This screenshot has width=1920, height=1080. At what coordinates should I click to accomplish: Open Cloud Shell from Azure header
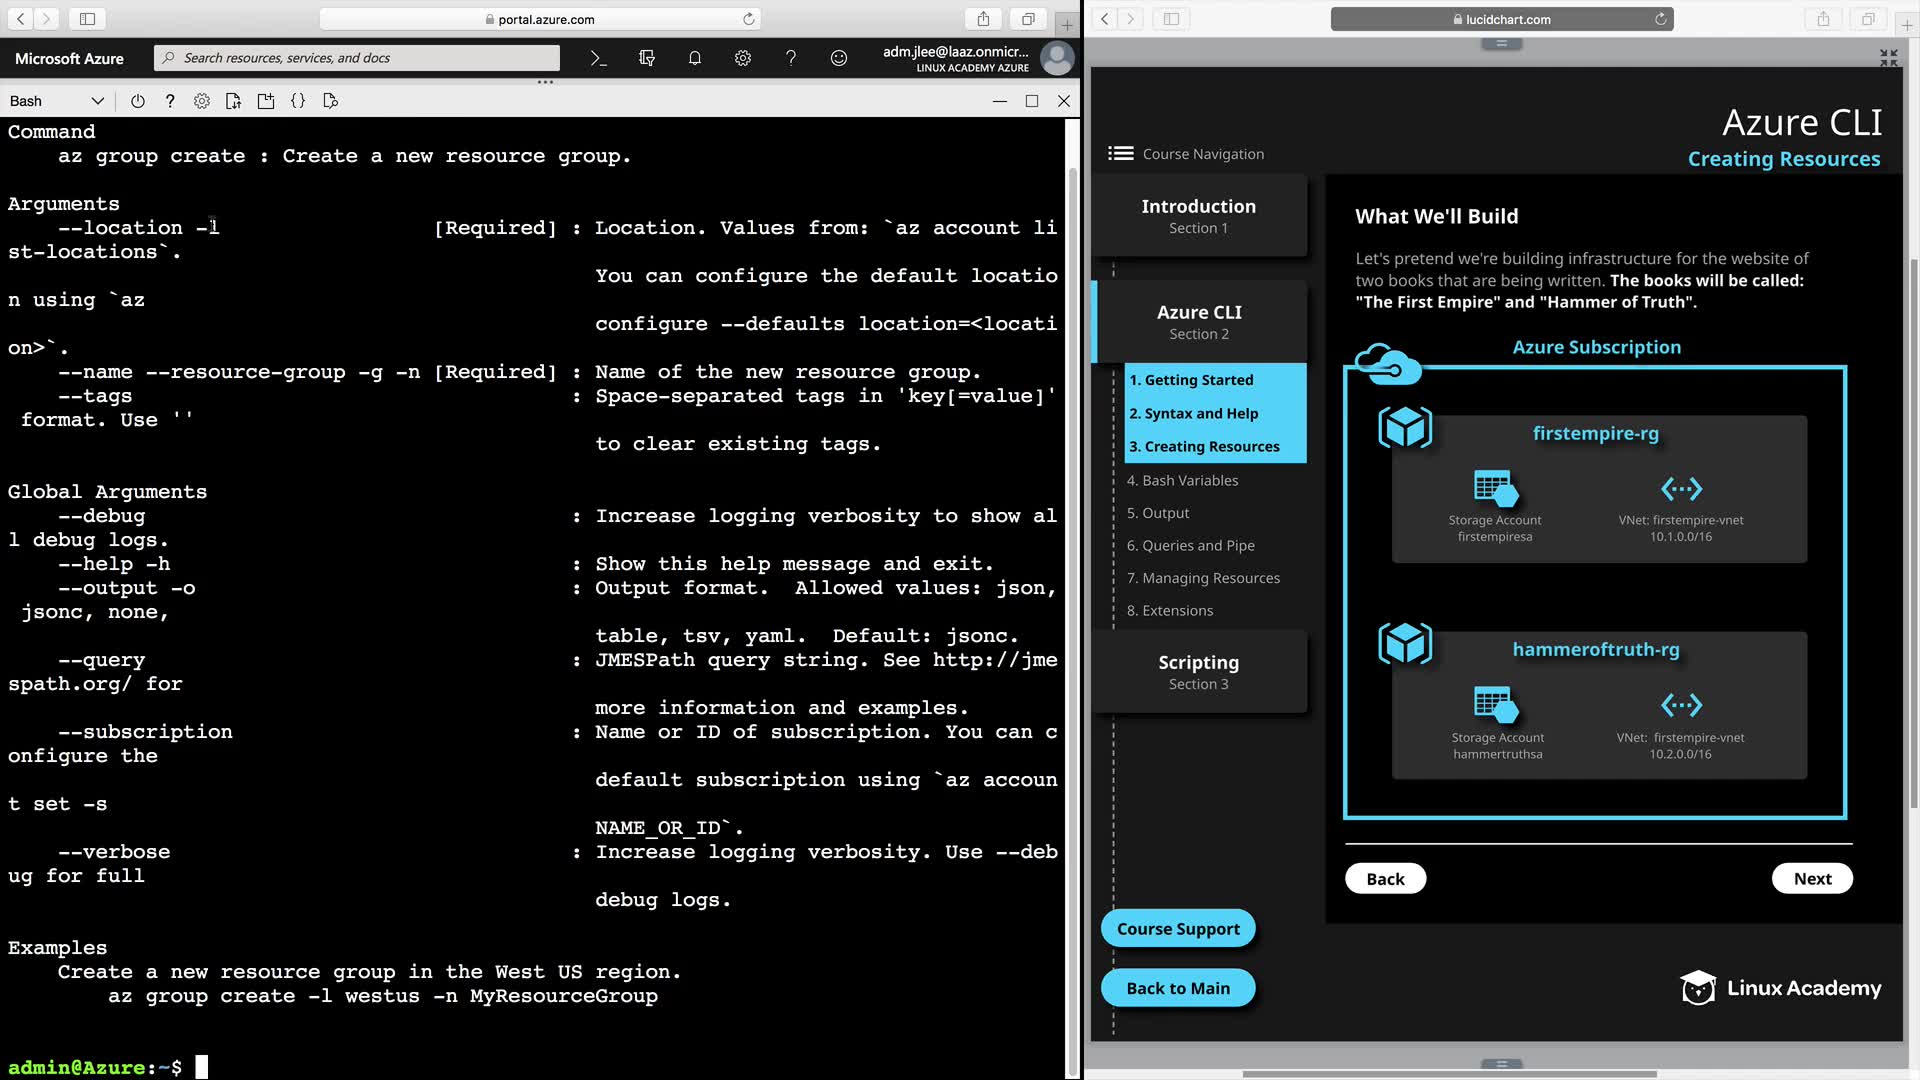pos(598,58)
